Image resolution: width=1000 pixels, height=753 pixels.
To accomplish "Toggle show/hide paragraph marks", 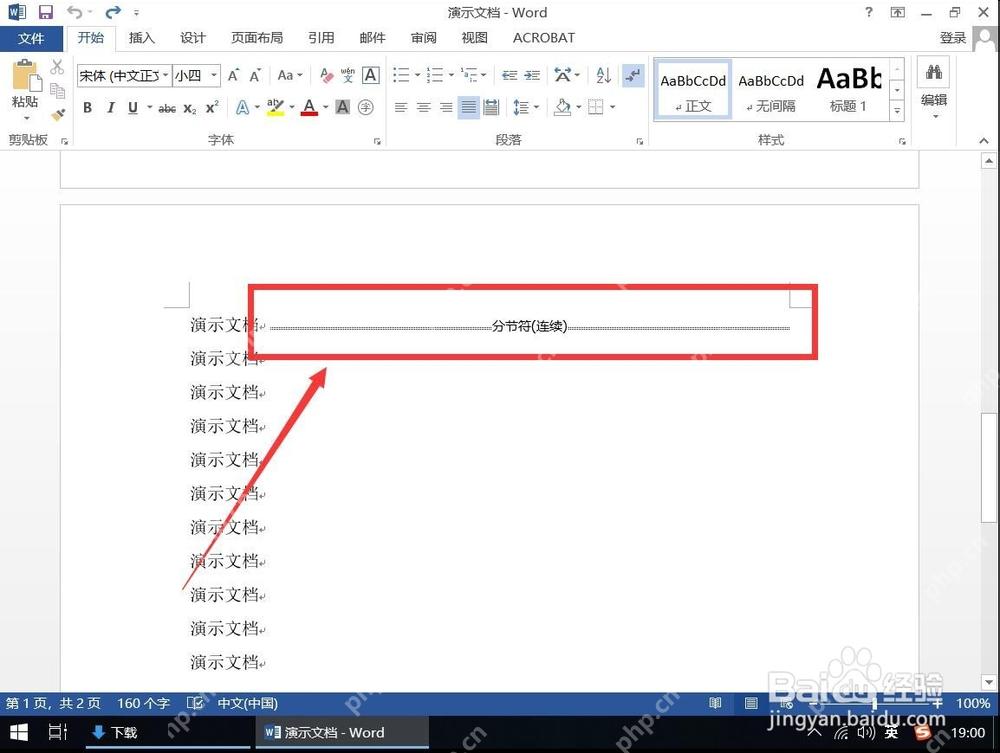I will pyautogui.click(x=633, y=75).
